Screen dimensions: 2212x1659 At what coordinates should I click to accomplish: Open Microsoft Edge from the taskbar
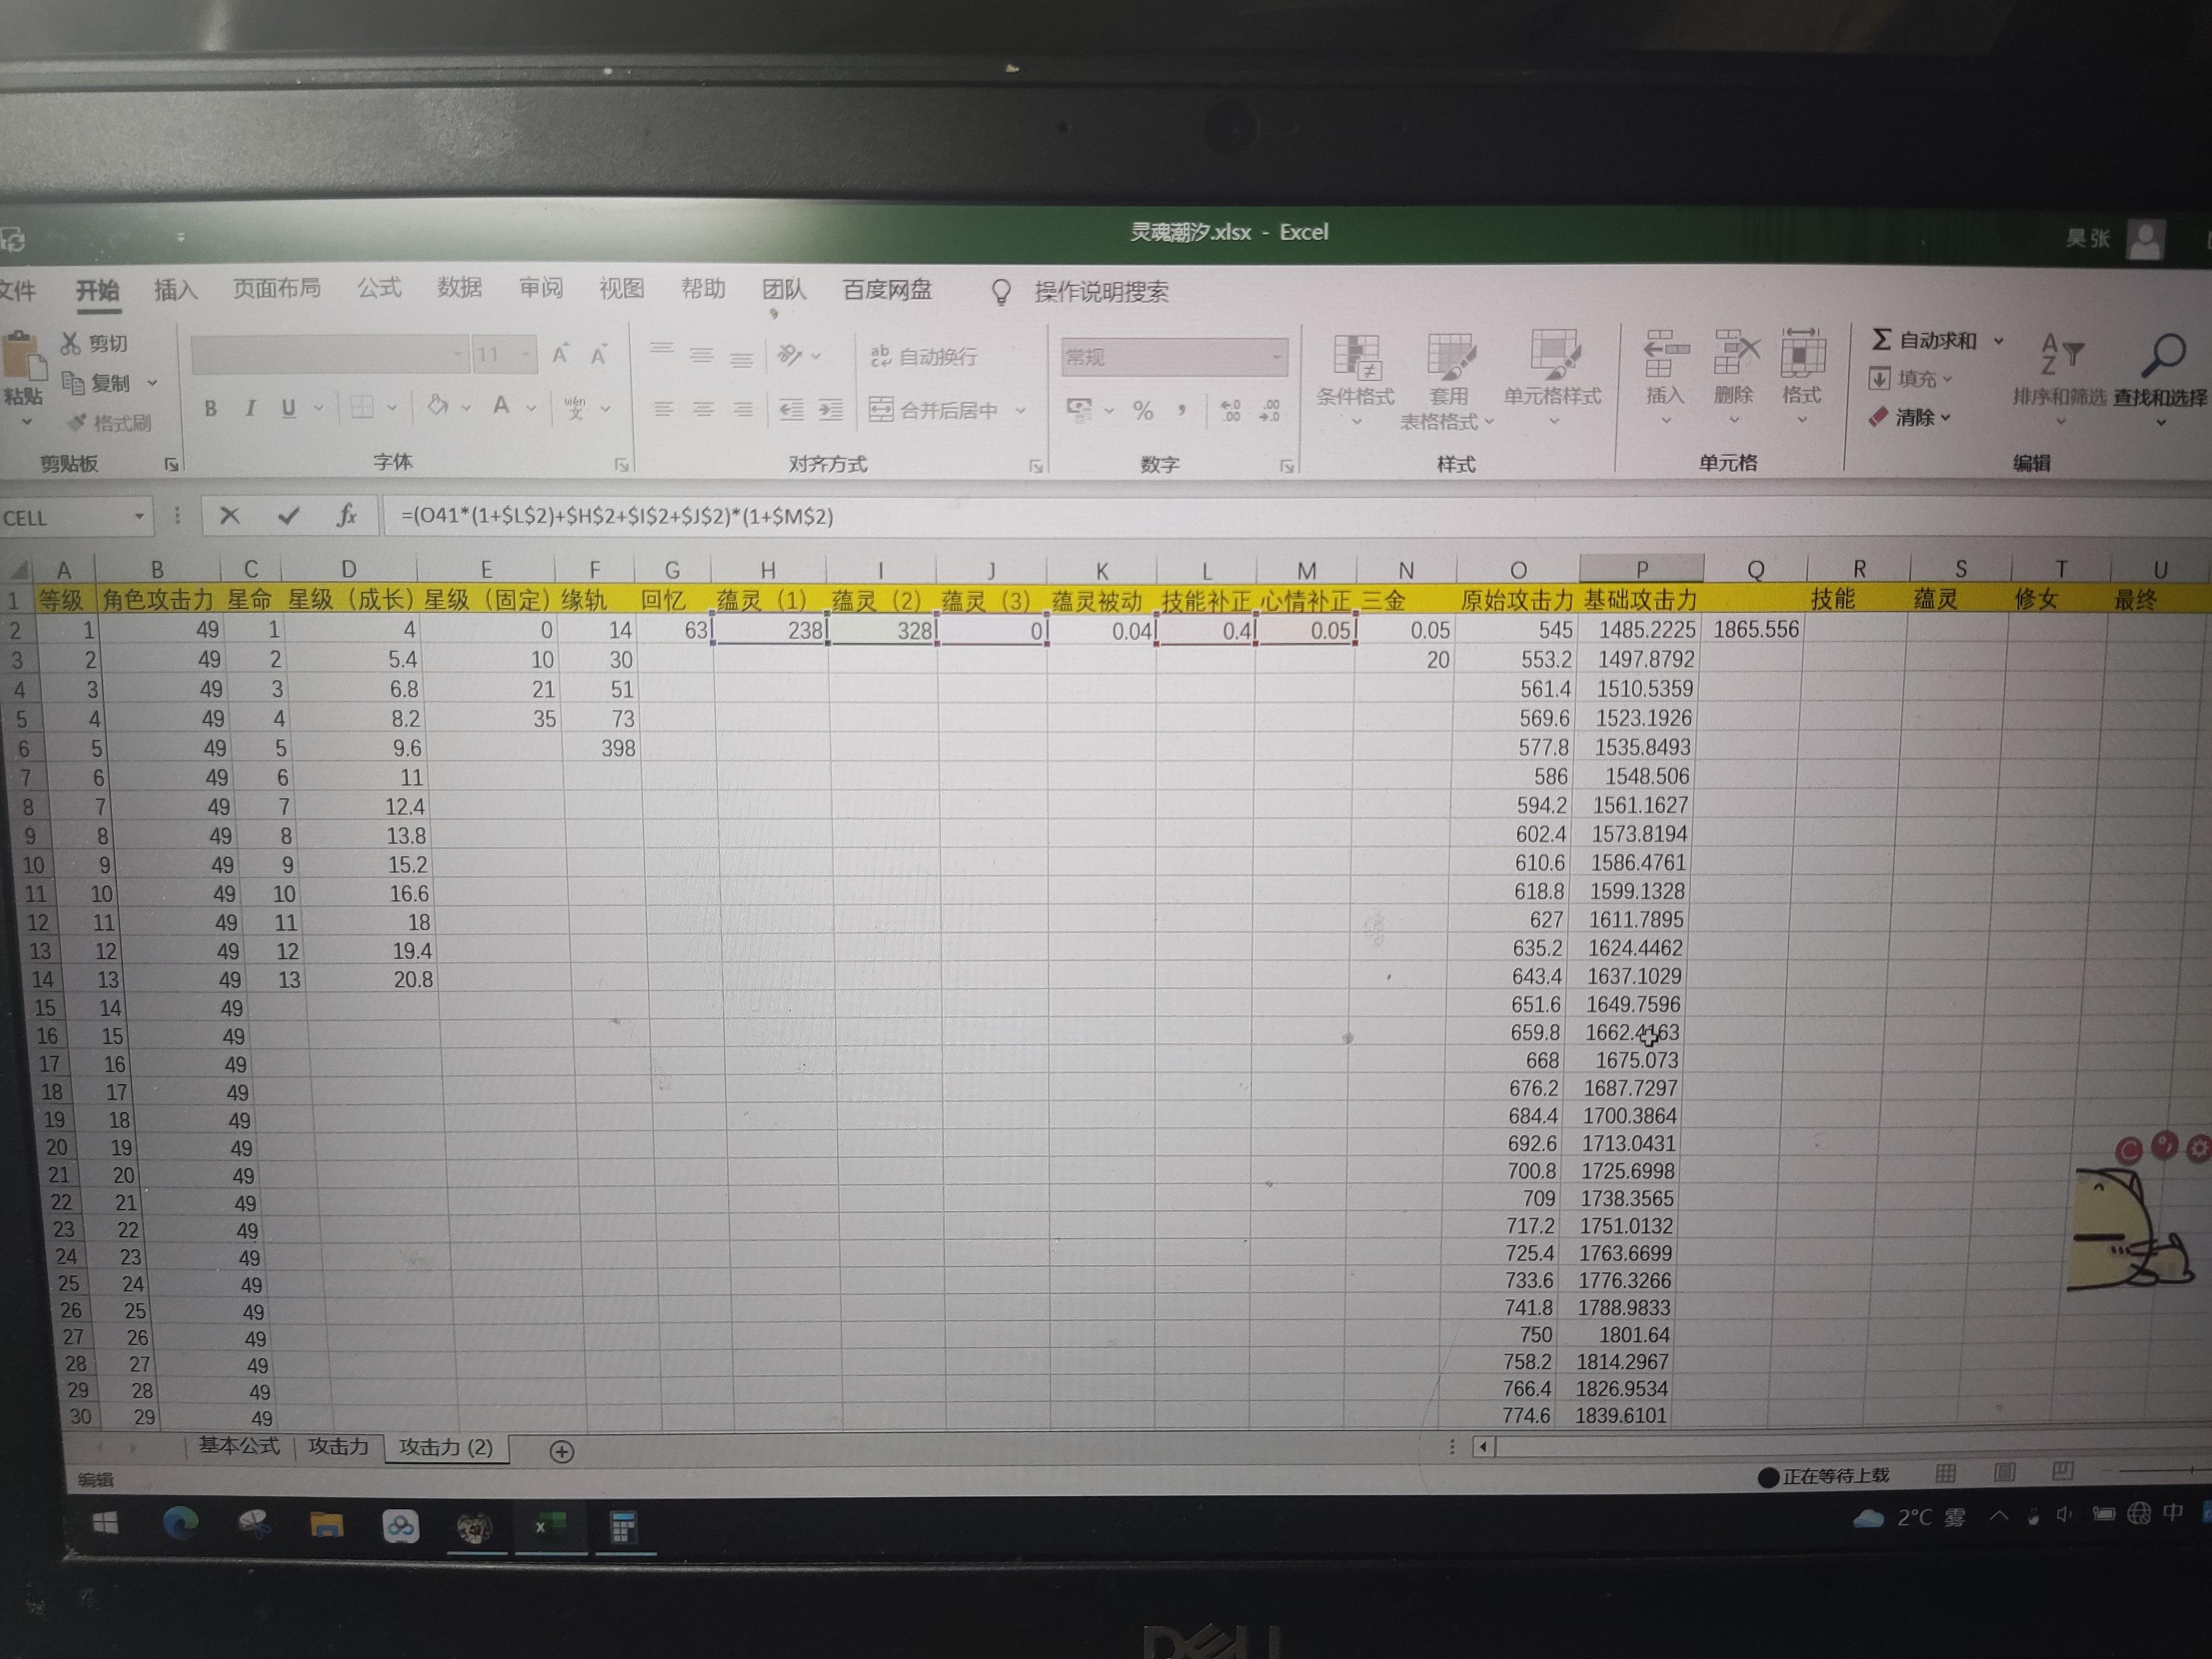(x=181, y=1523)
